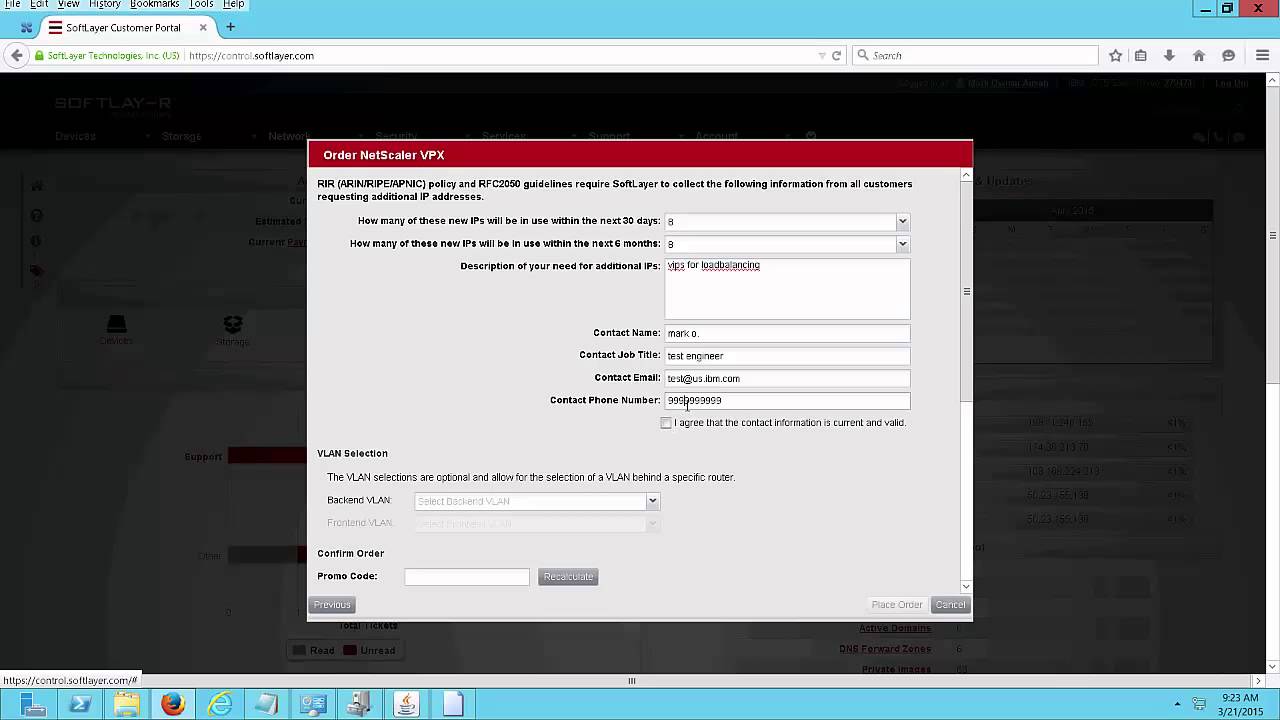Viewport: 1280px width, 720px height.
Task: Show hidden system tray icons
Action: [x=1177, y=704]
